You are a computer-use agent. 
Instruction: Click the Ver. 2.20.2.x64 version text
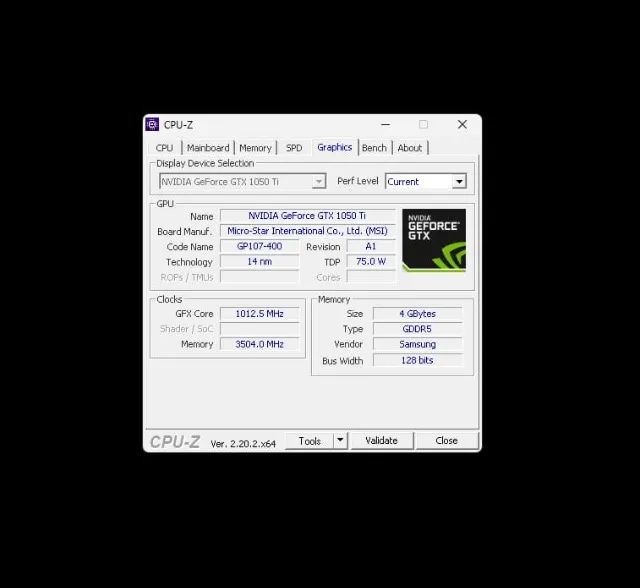pos(243,444)
